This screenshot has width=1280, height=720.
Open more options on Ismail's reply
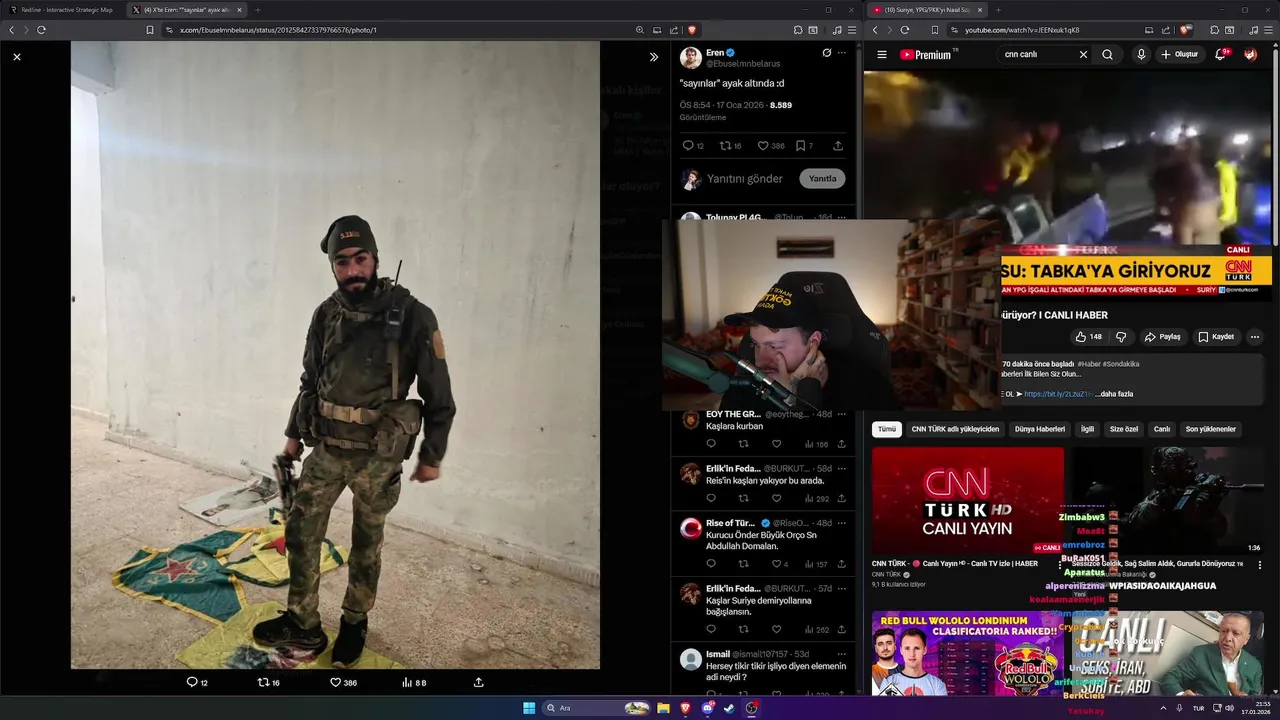pyautogui.click(x=842, y=654)
